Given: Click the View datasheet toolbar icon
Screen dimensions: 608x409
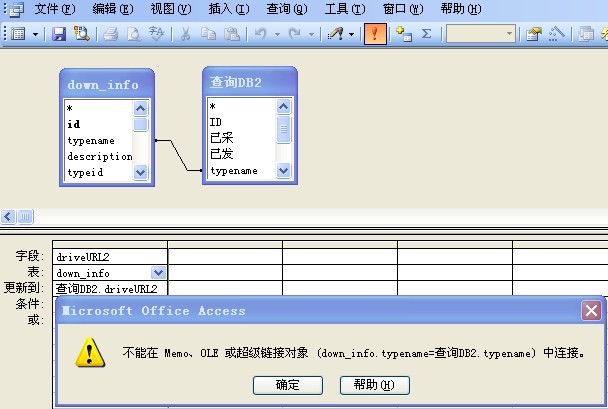Looking at the screenshot, I should tap(18, 34).
